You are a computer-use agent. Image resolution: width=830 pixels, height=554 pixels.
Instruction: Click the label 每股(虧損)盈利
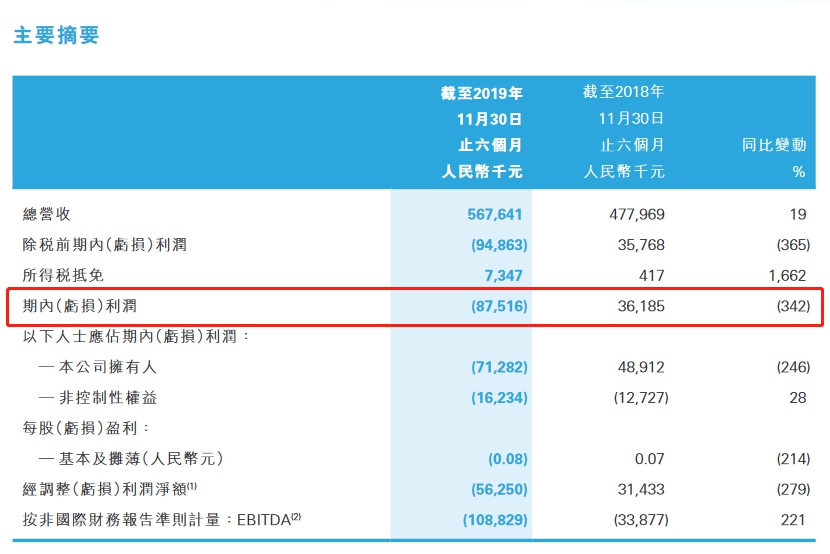86,428
